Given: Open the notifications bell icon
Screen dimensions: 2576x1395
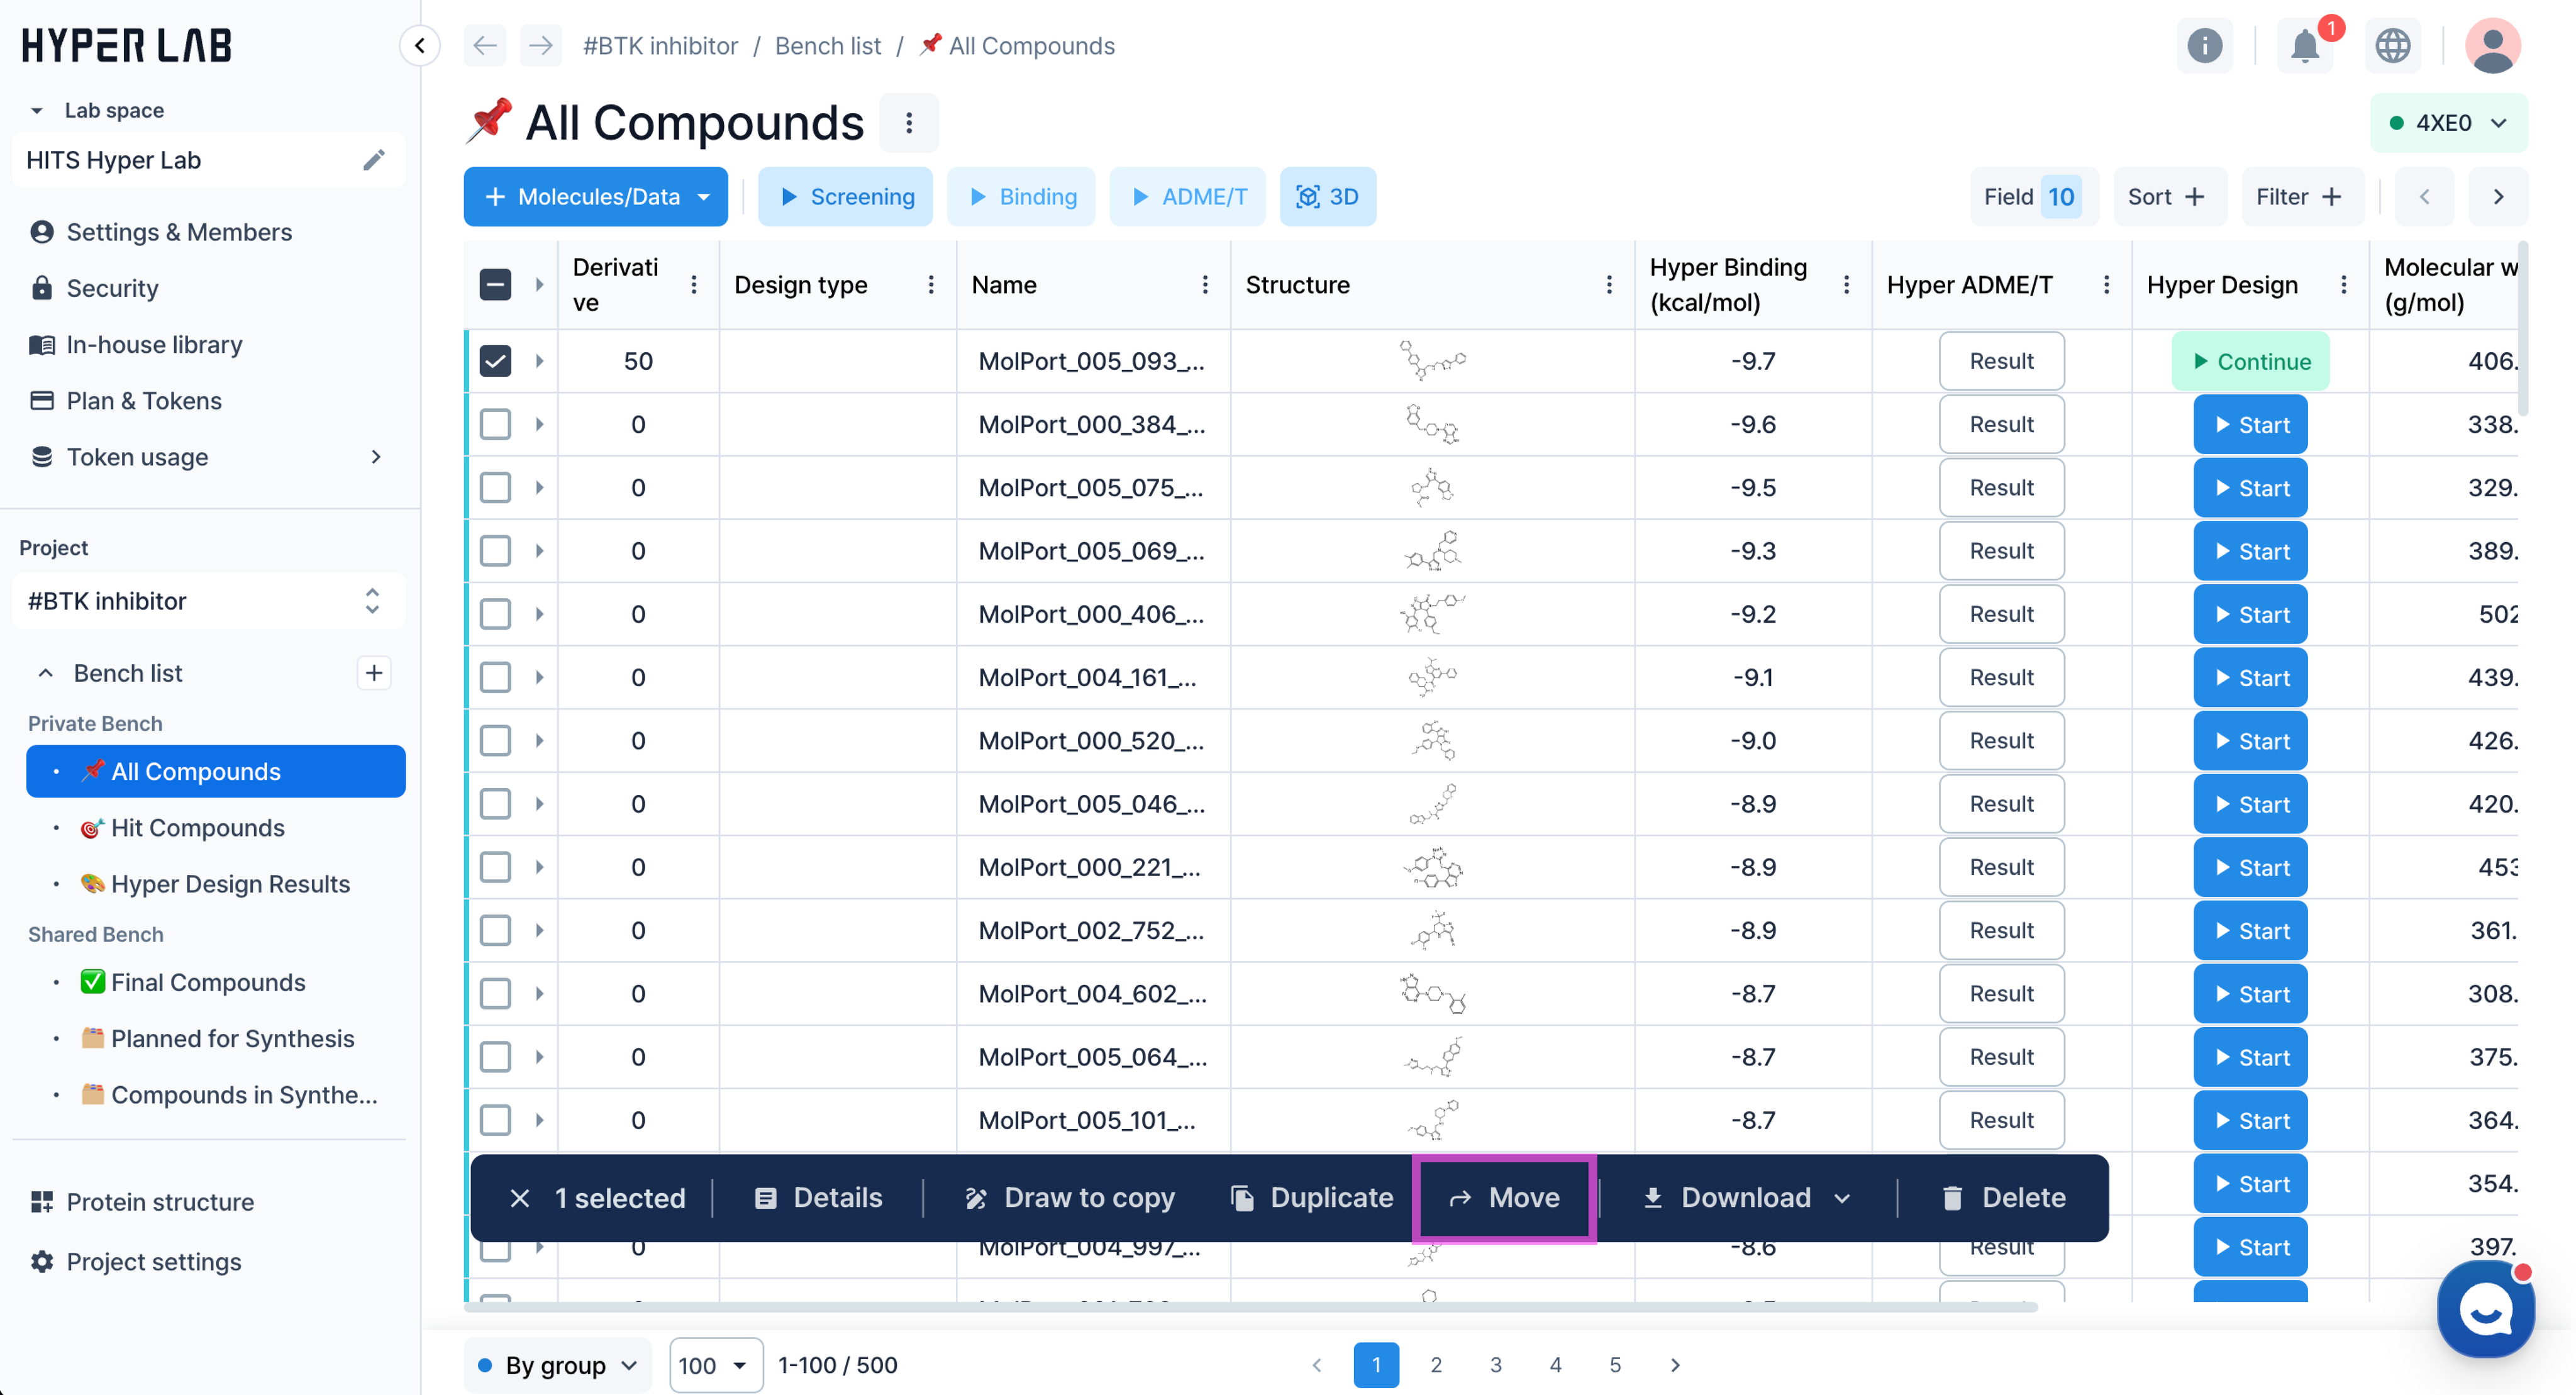Looking at the screenshot, I should [2305, 46].
